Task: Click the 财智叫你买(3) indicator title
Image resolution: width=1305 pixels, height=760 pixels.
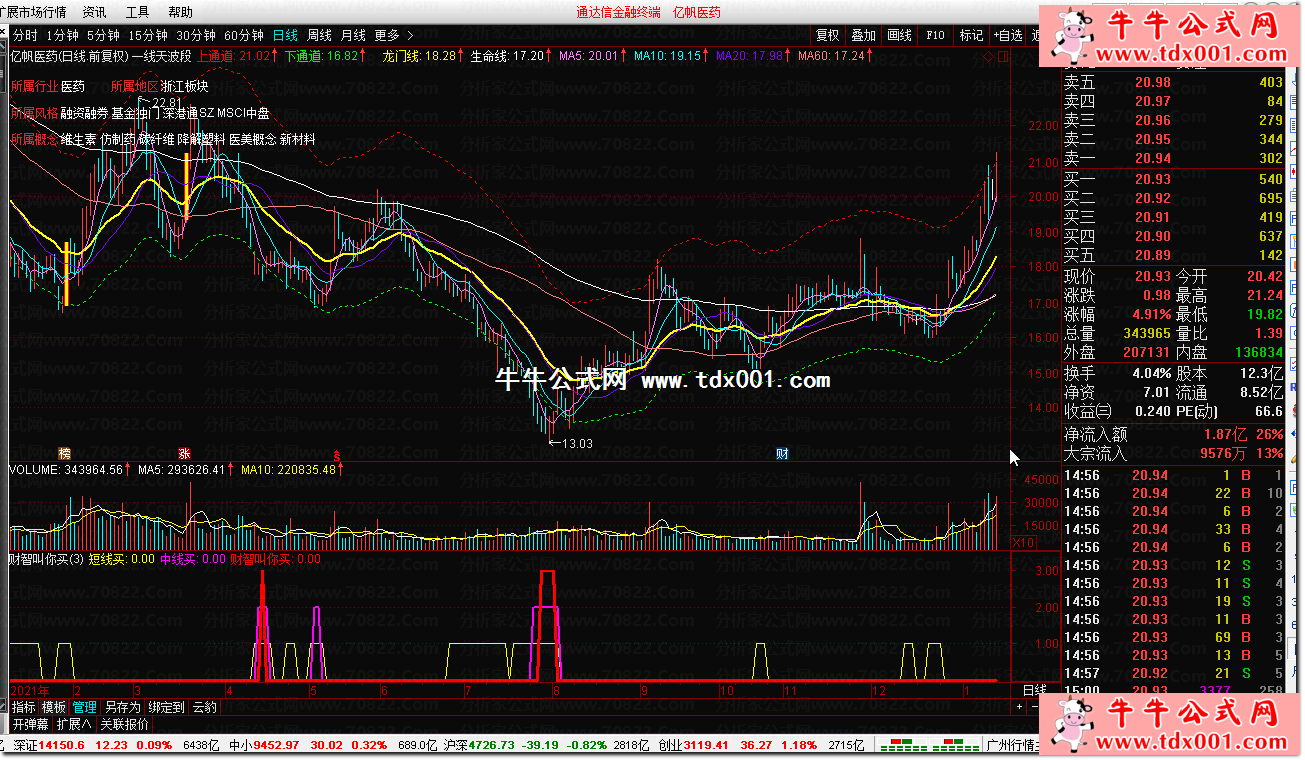Action: [46, 559]
